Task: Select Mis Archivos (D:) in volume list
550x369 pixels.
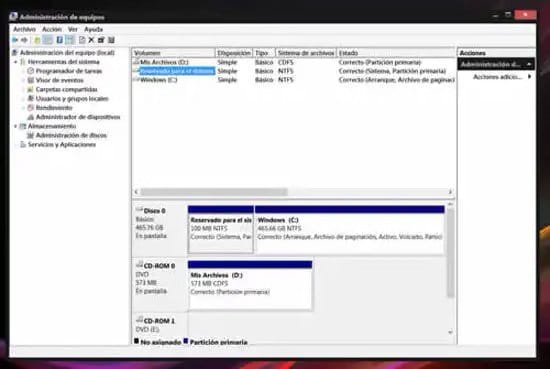Action: (164, 62)
